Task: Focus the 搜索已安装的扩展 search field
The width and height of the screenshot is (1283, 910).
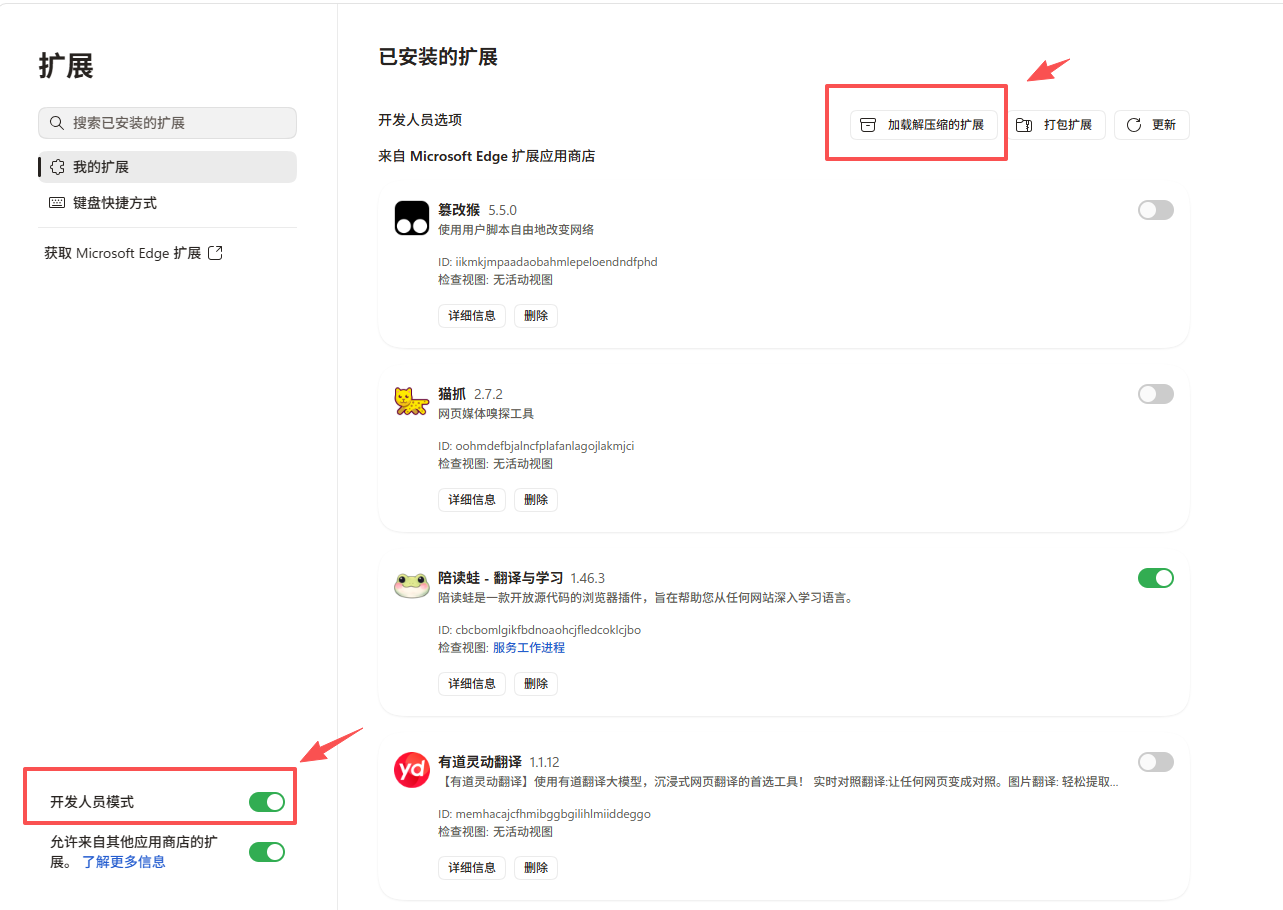Action: coord(167,123)
